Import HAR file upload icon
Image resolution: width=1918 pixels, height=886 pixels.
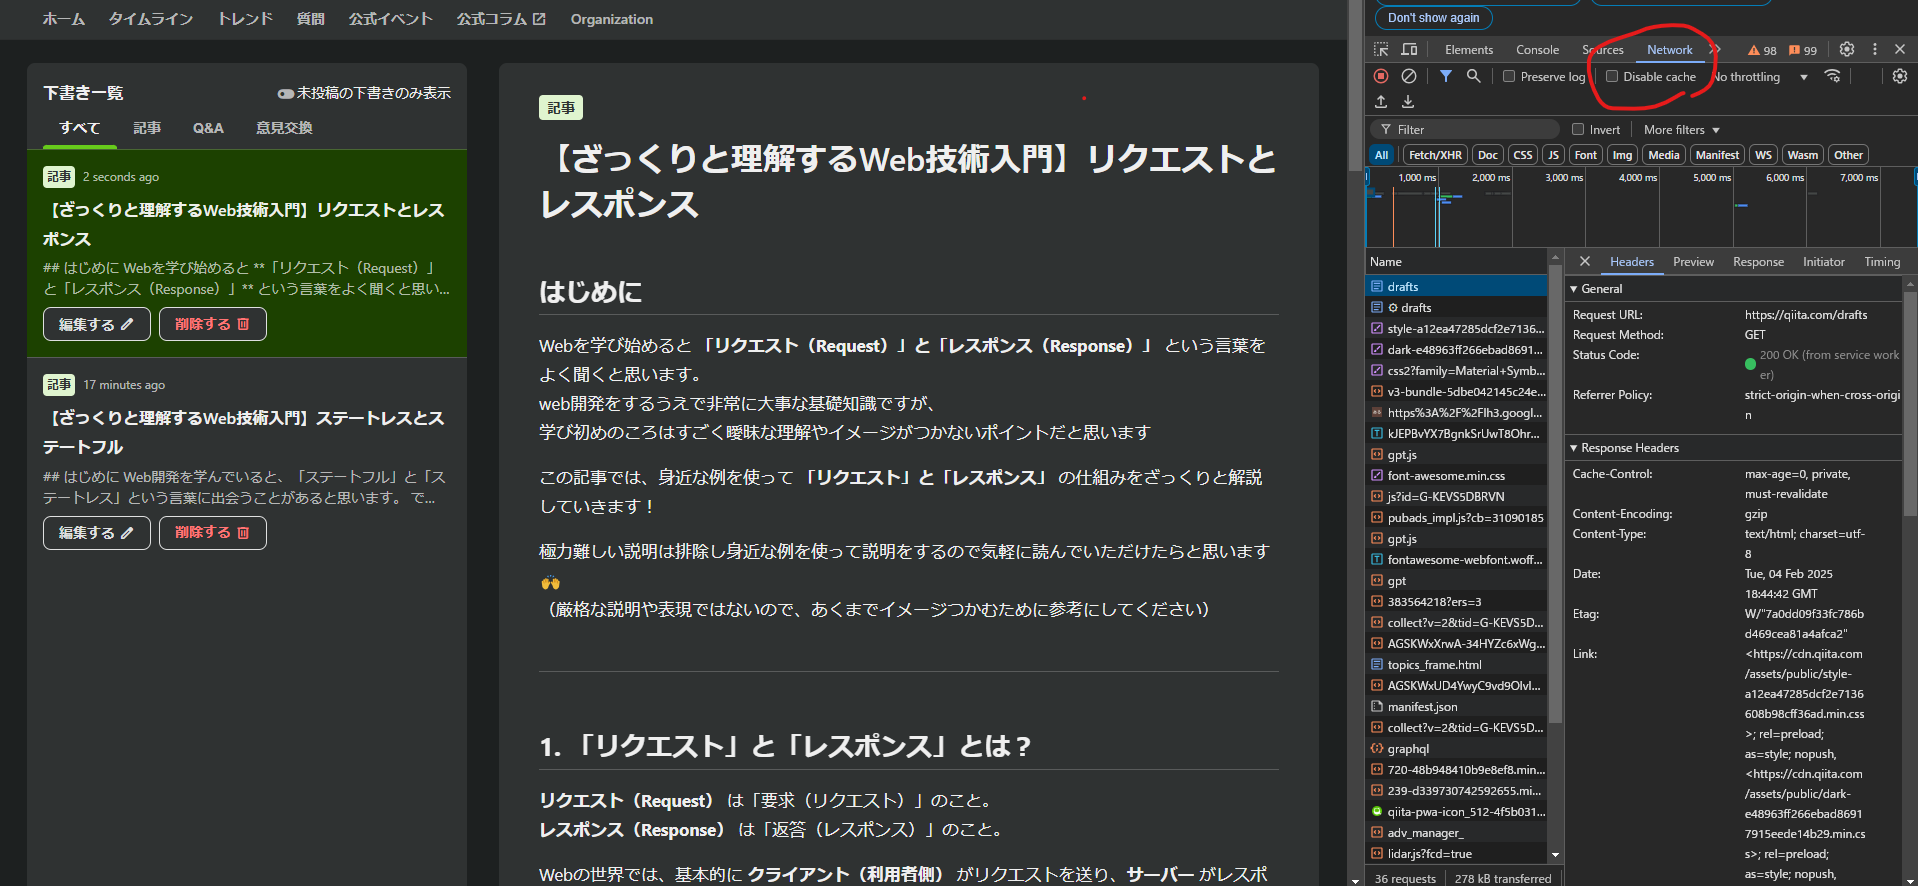click(x=1381, y=102)
